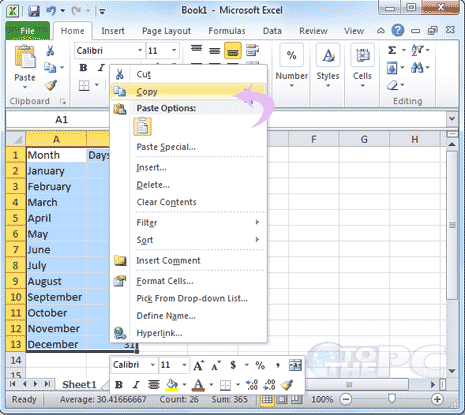
Task: Click the Sheet1 worksheet tab
Action: (79, 385)
